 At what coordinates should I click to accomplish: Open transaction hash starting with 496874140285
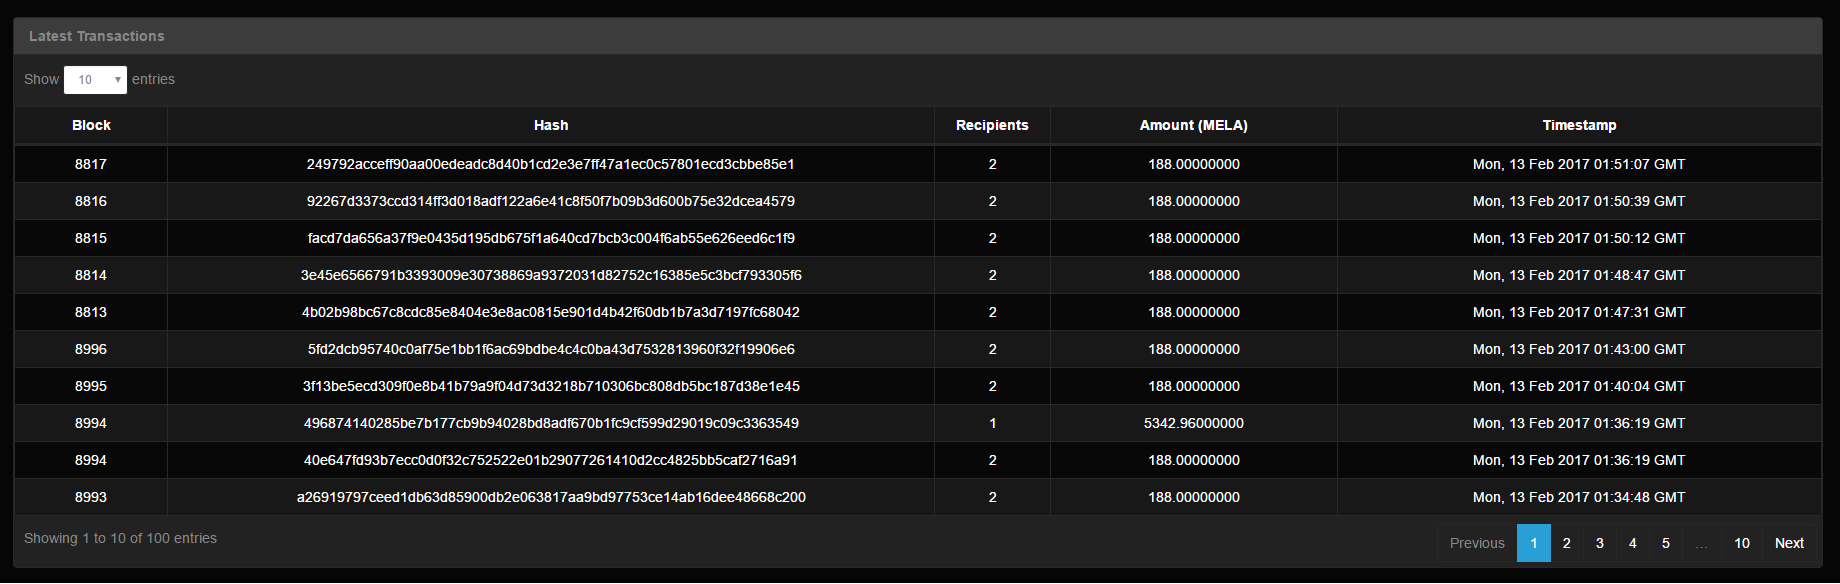coord(551,423)
